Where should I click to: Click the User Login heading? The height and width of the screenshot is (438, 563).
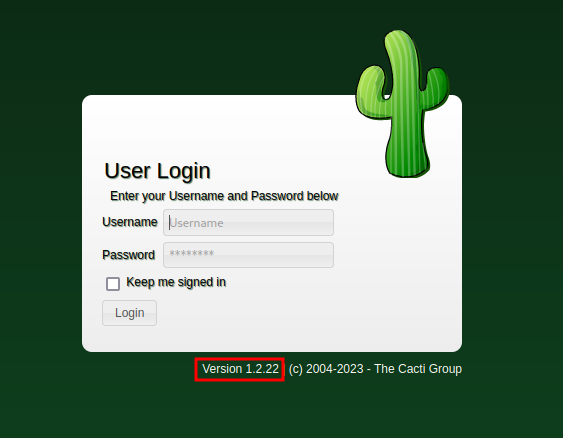(x=157, y=171)
